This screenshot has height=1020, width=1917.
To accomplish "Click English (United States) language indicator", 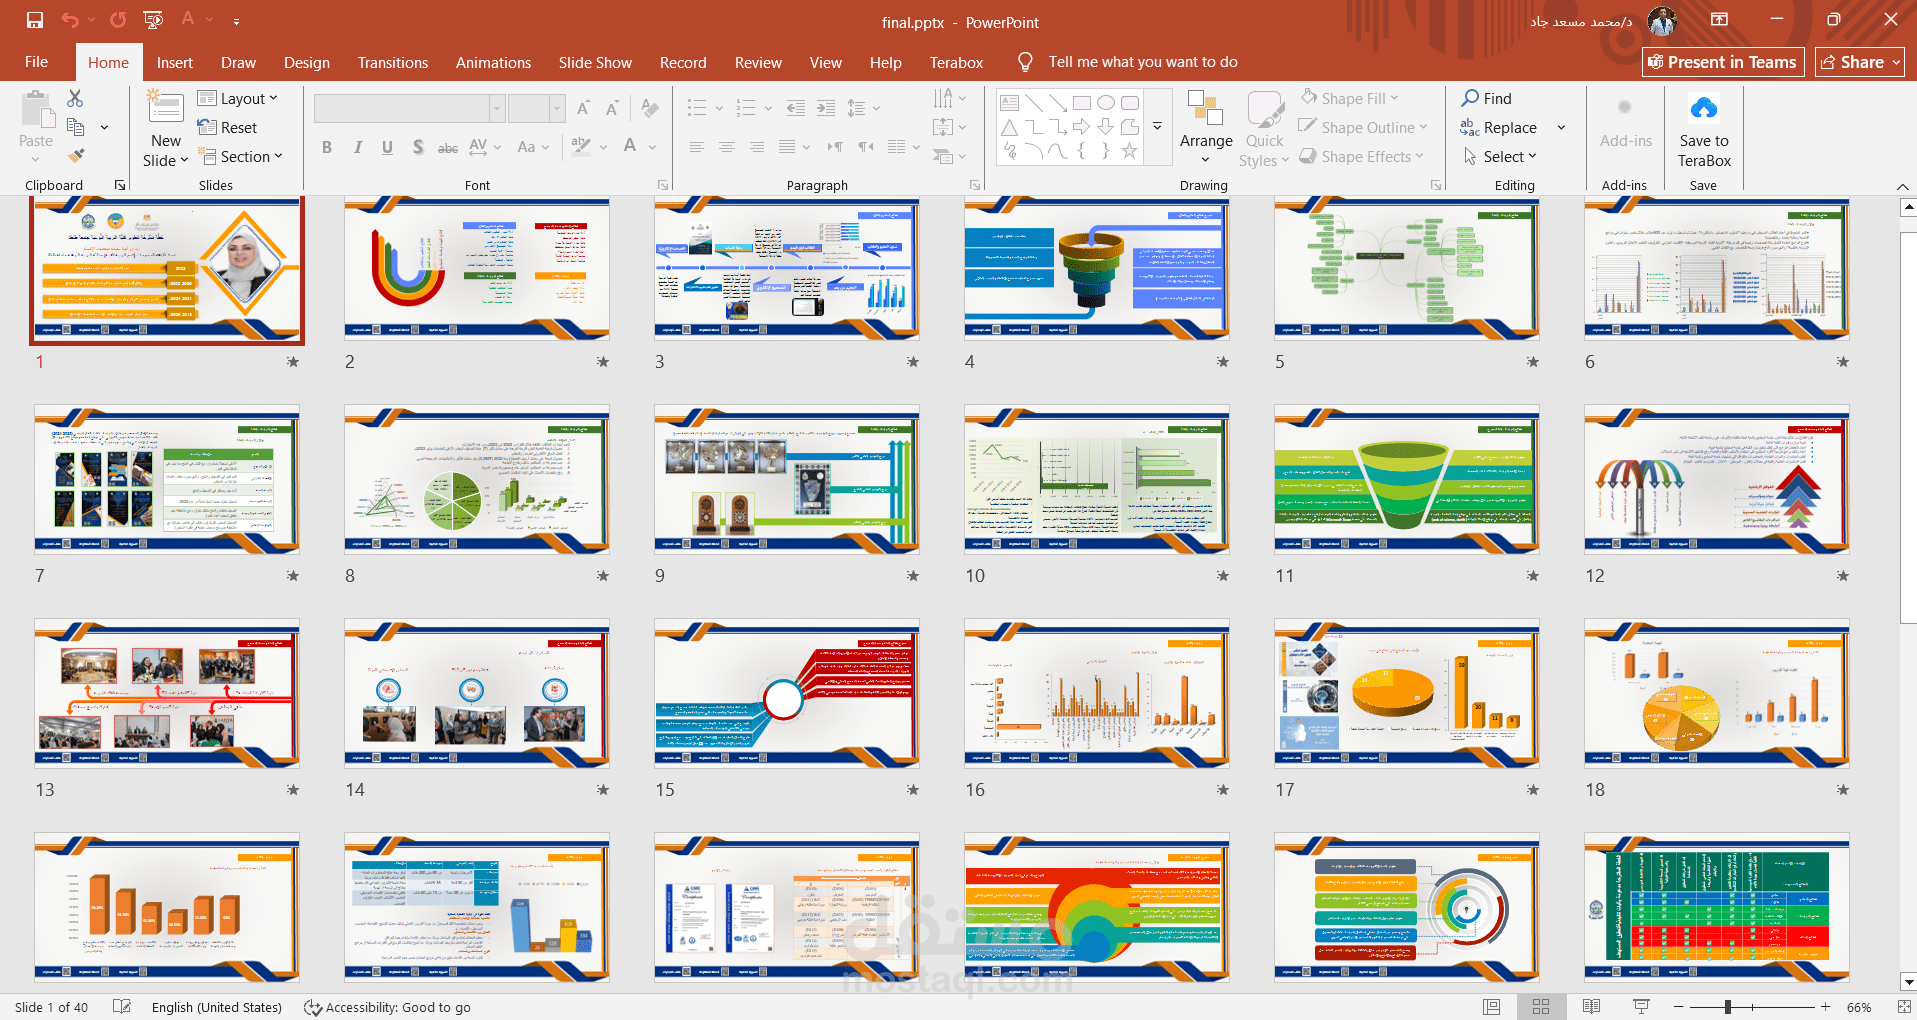I will point(217,1007).
